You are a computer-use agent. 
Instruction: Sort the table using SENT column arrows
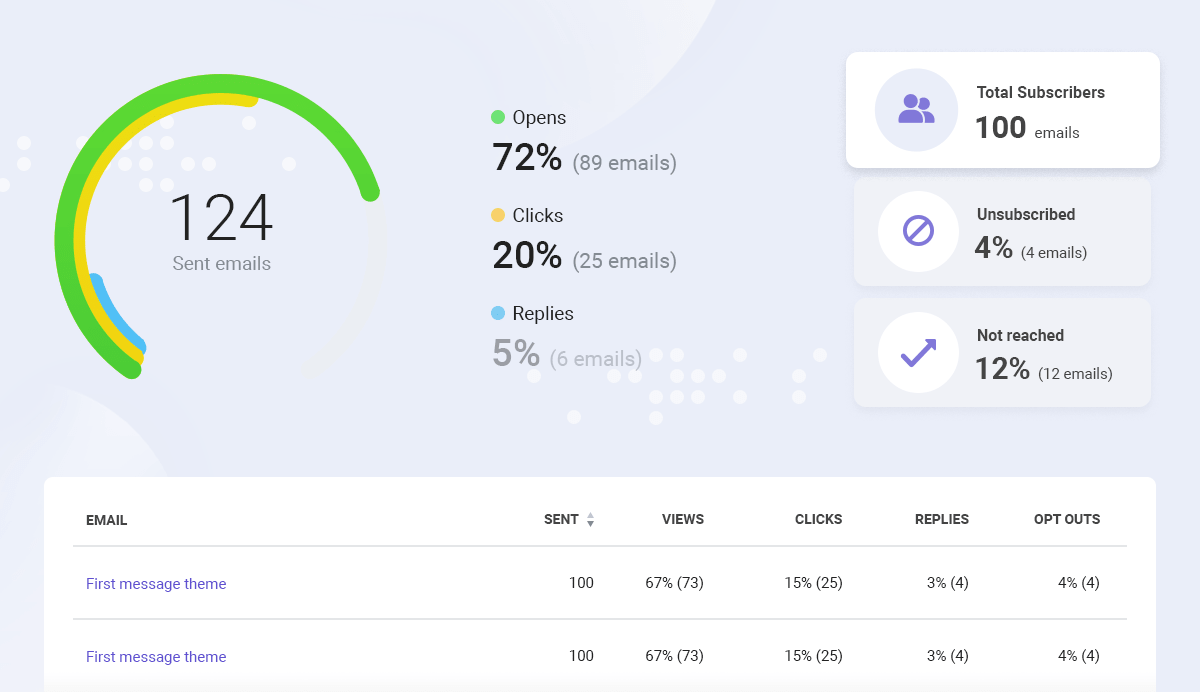click(x=590, y=520)
